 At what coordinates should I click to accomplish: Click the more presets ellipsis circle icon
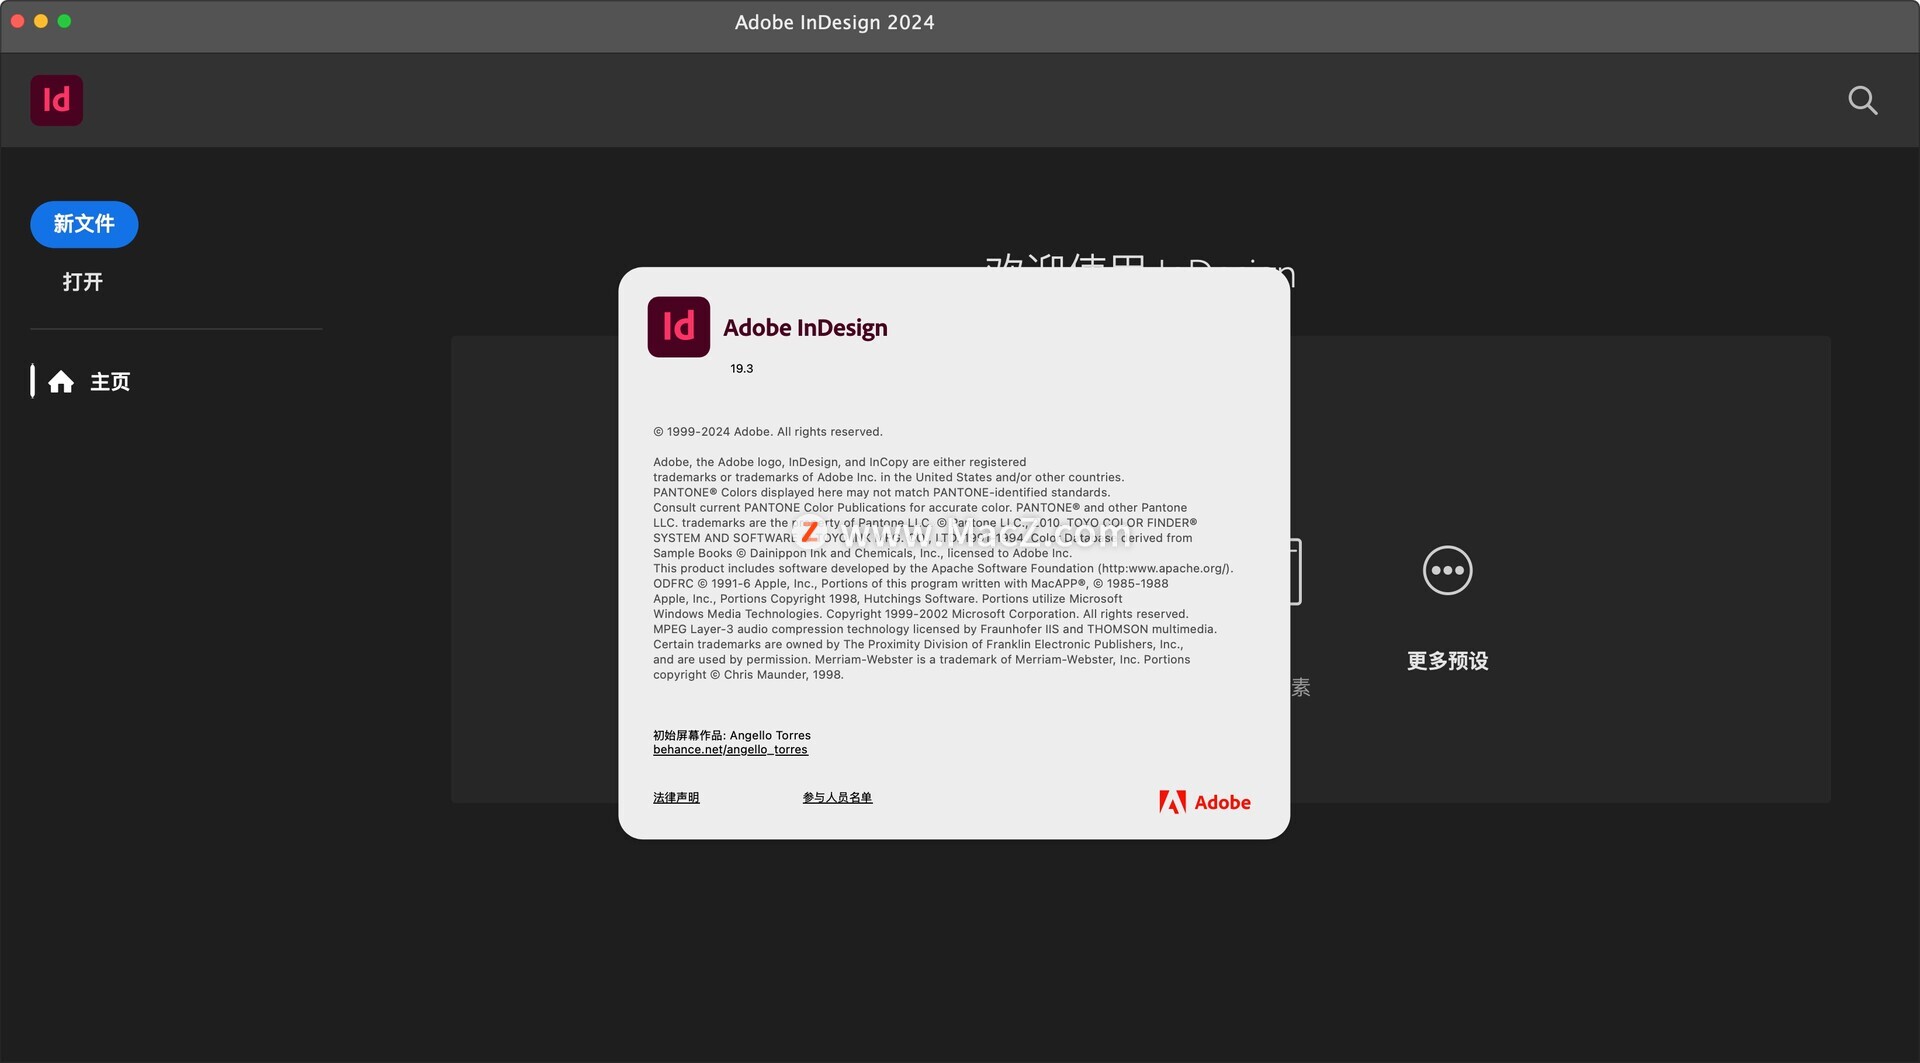point(1447,570)
